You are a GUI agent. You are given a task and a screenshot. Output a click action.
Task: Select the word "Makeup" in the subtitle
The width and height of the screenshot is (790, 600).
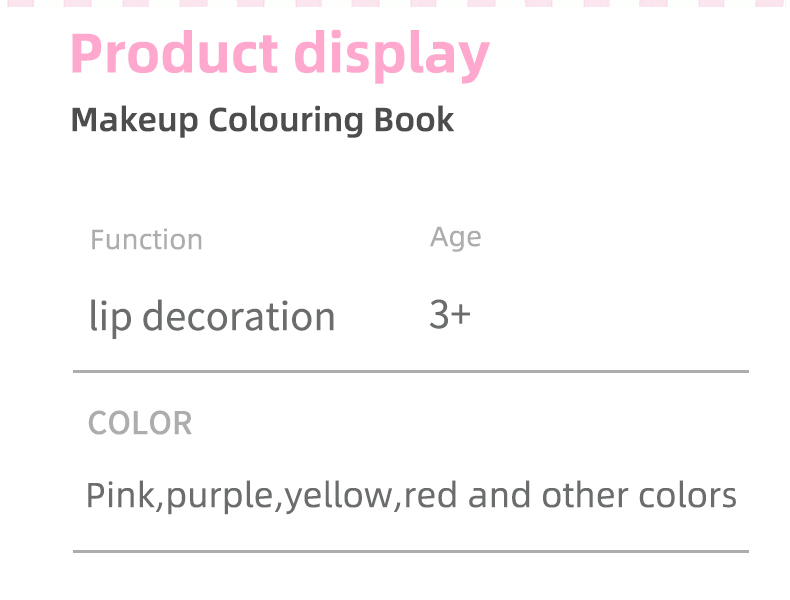tap(135, 121)
